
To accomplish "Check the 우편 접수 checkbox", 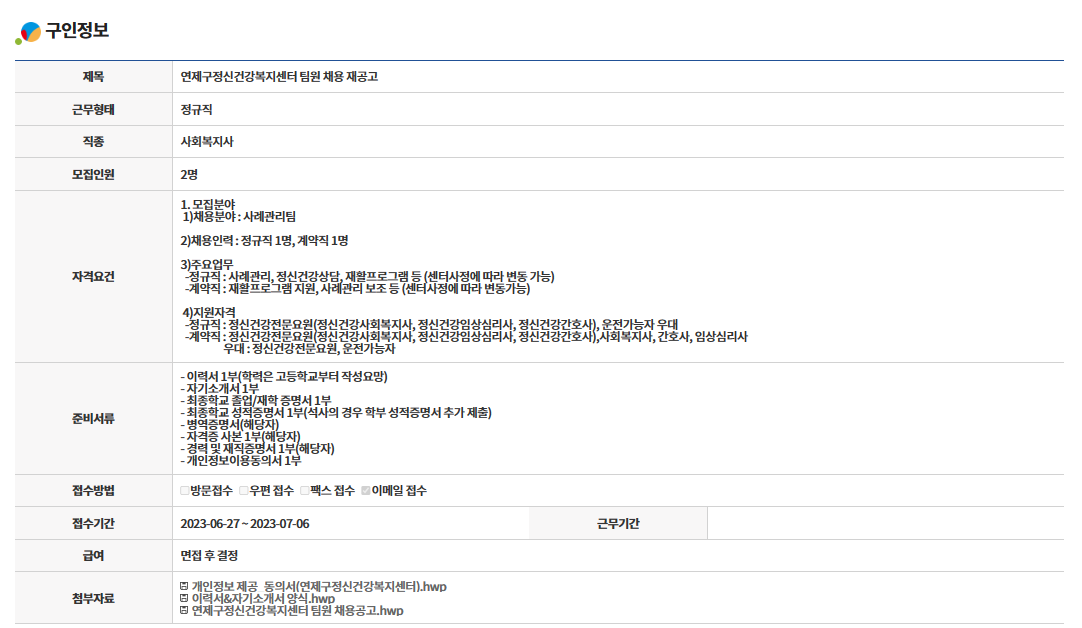I will coord(243,490).
